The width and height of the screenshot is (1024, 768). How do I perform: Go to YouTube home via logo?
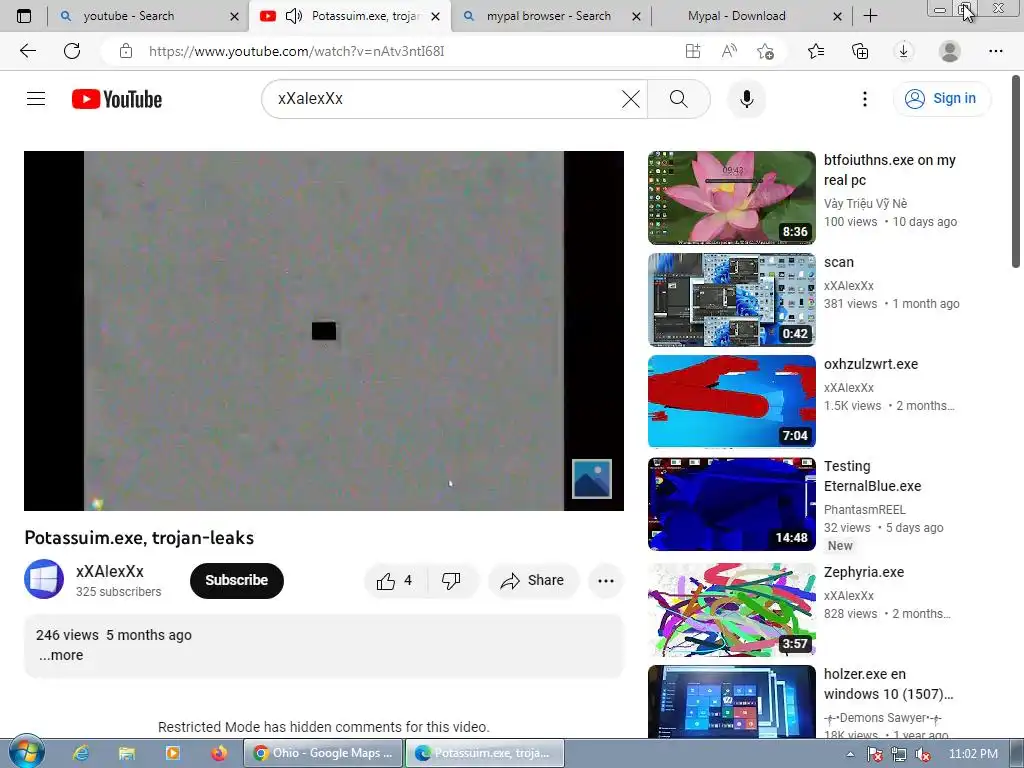(117, 99)
